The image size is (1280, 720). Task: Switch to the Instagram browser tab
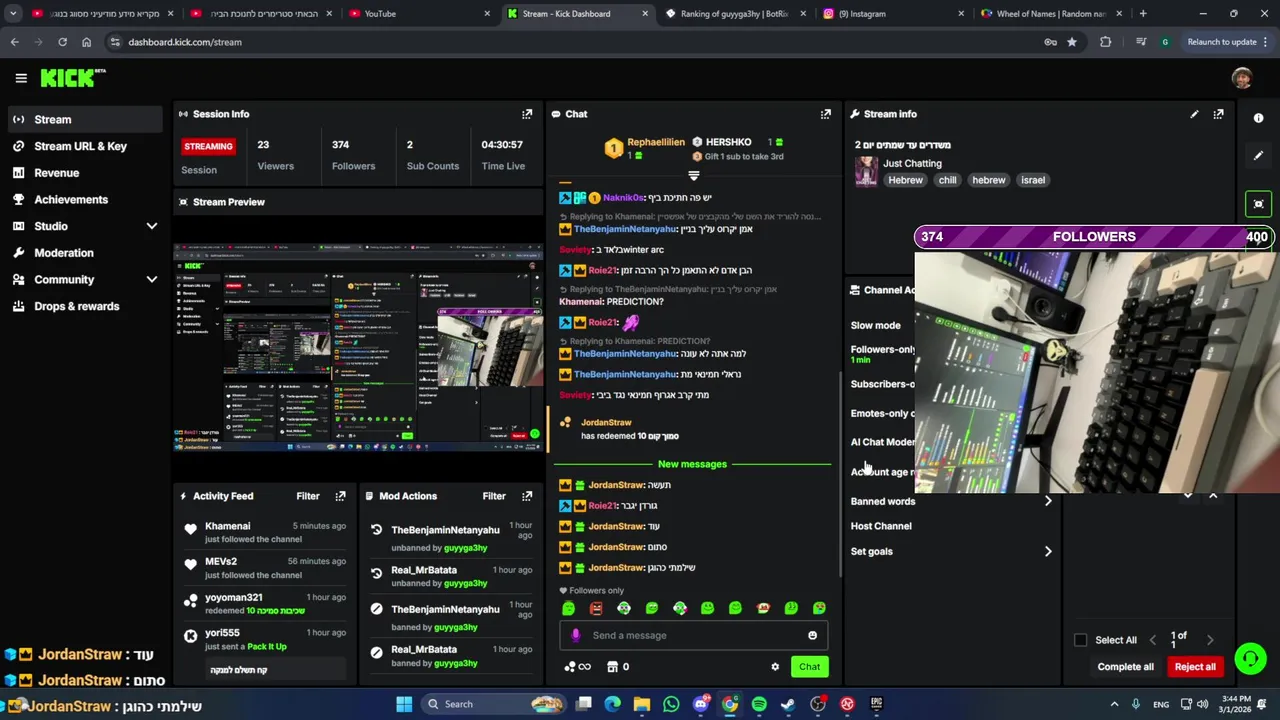click(895, 14)
